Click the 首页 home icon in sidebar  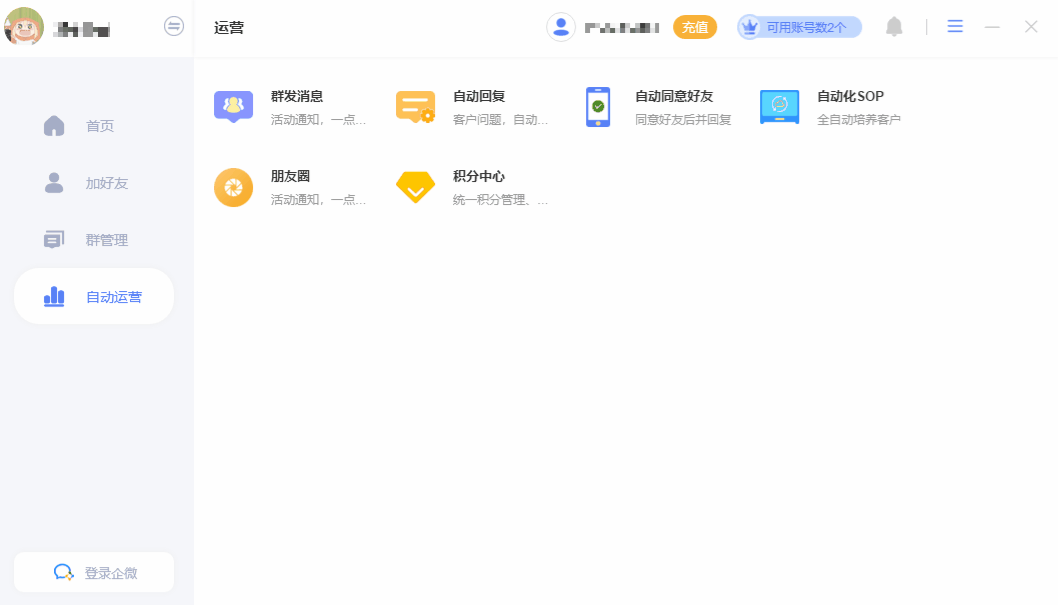click(x=54, y=125)
